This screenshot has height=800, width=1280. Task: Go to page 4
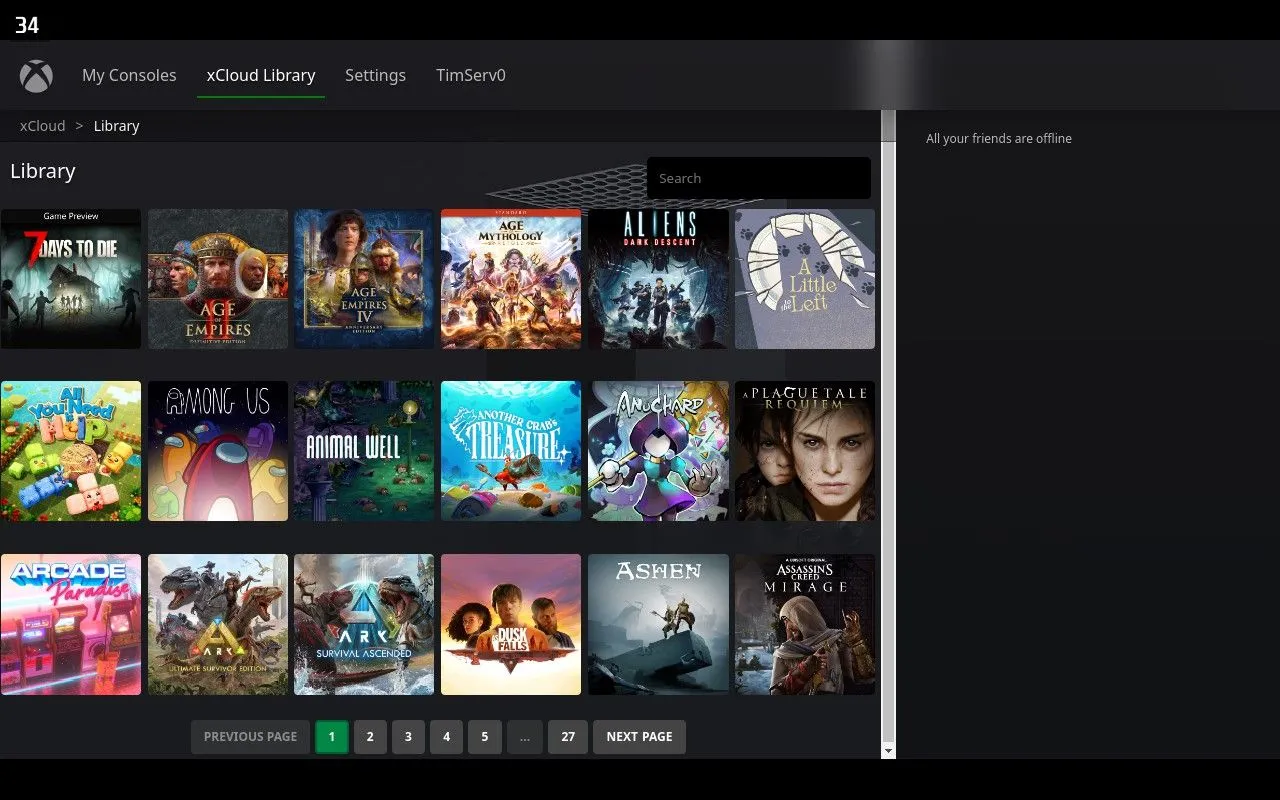click(446, 737)
